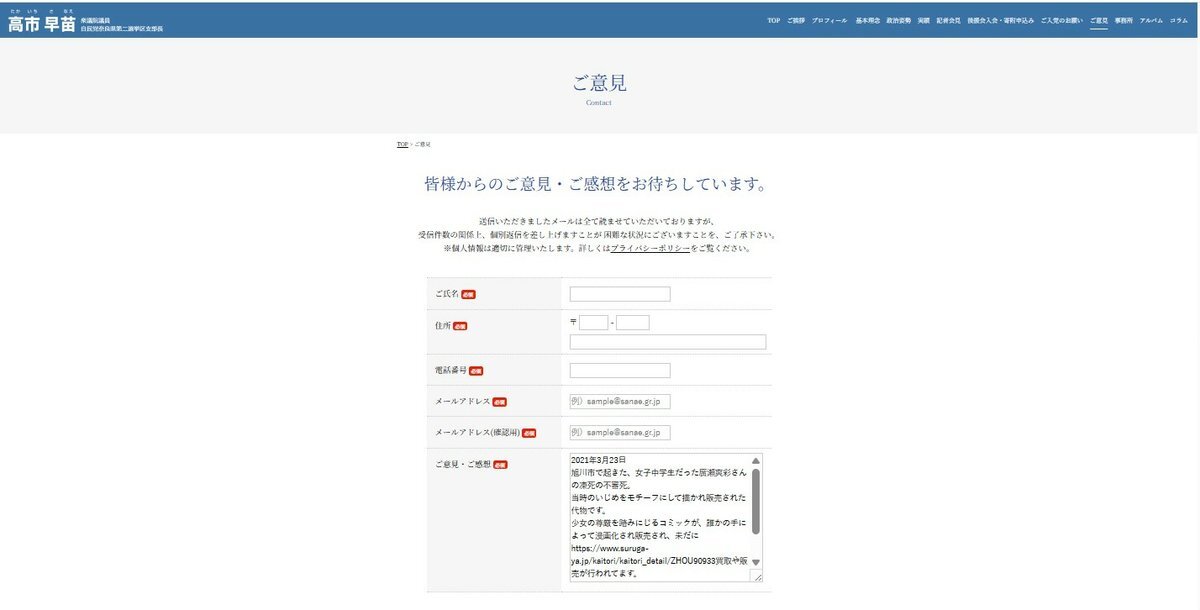
Task: Click the comment textarea scrollbar thumb
Action: click(x=756, y=501)
